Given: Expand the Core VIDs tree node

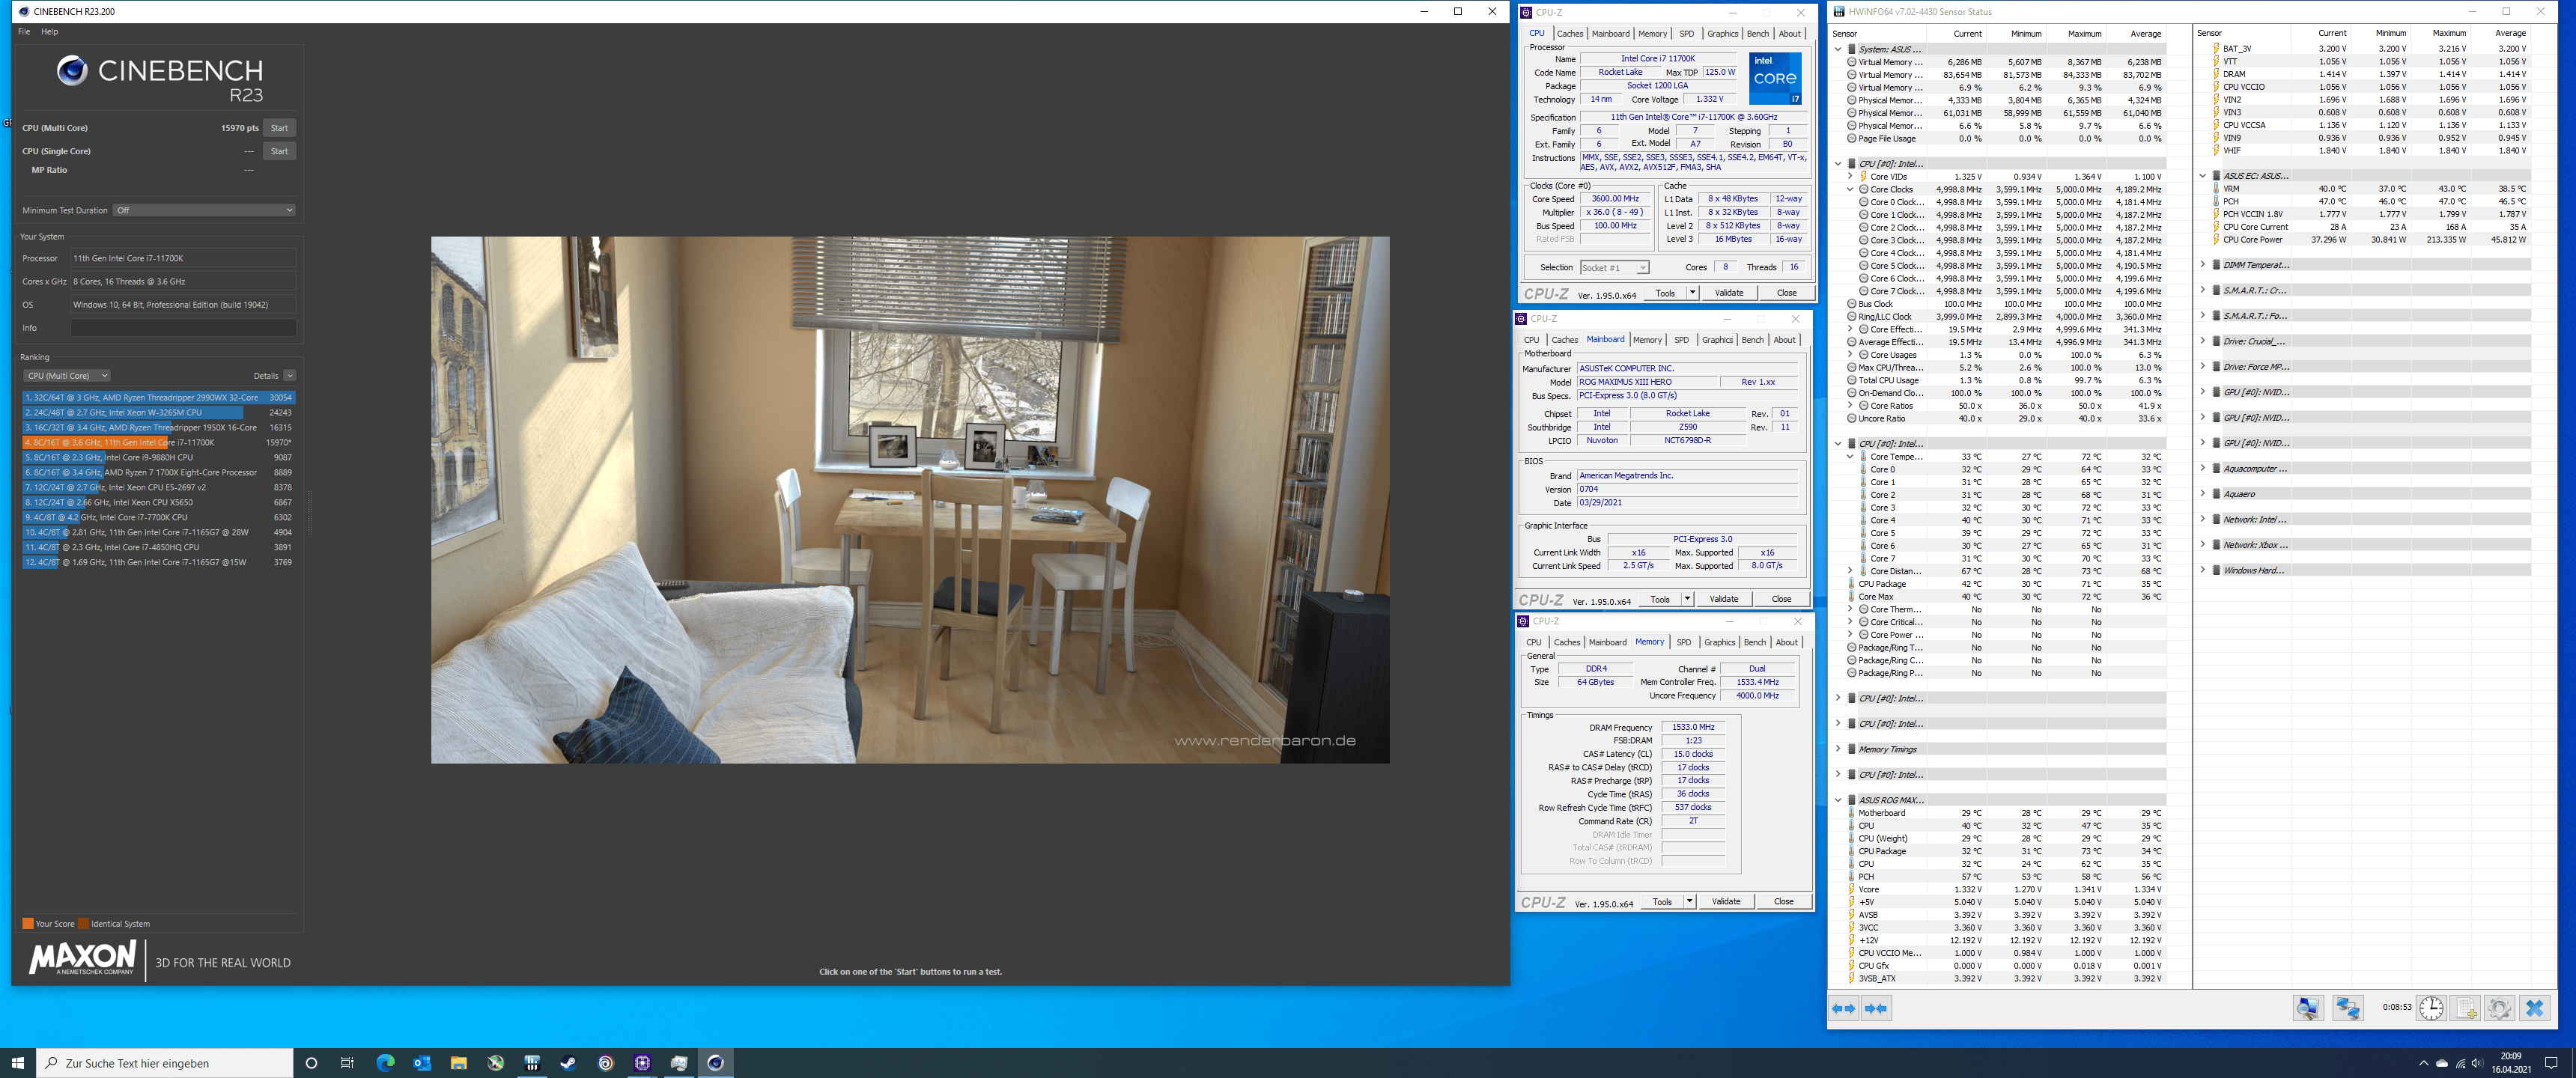Looking at the screenshot, I should tap(1850, 177).
